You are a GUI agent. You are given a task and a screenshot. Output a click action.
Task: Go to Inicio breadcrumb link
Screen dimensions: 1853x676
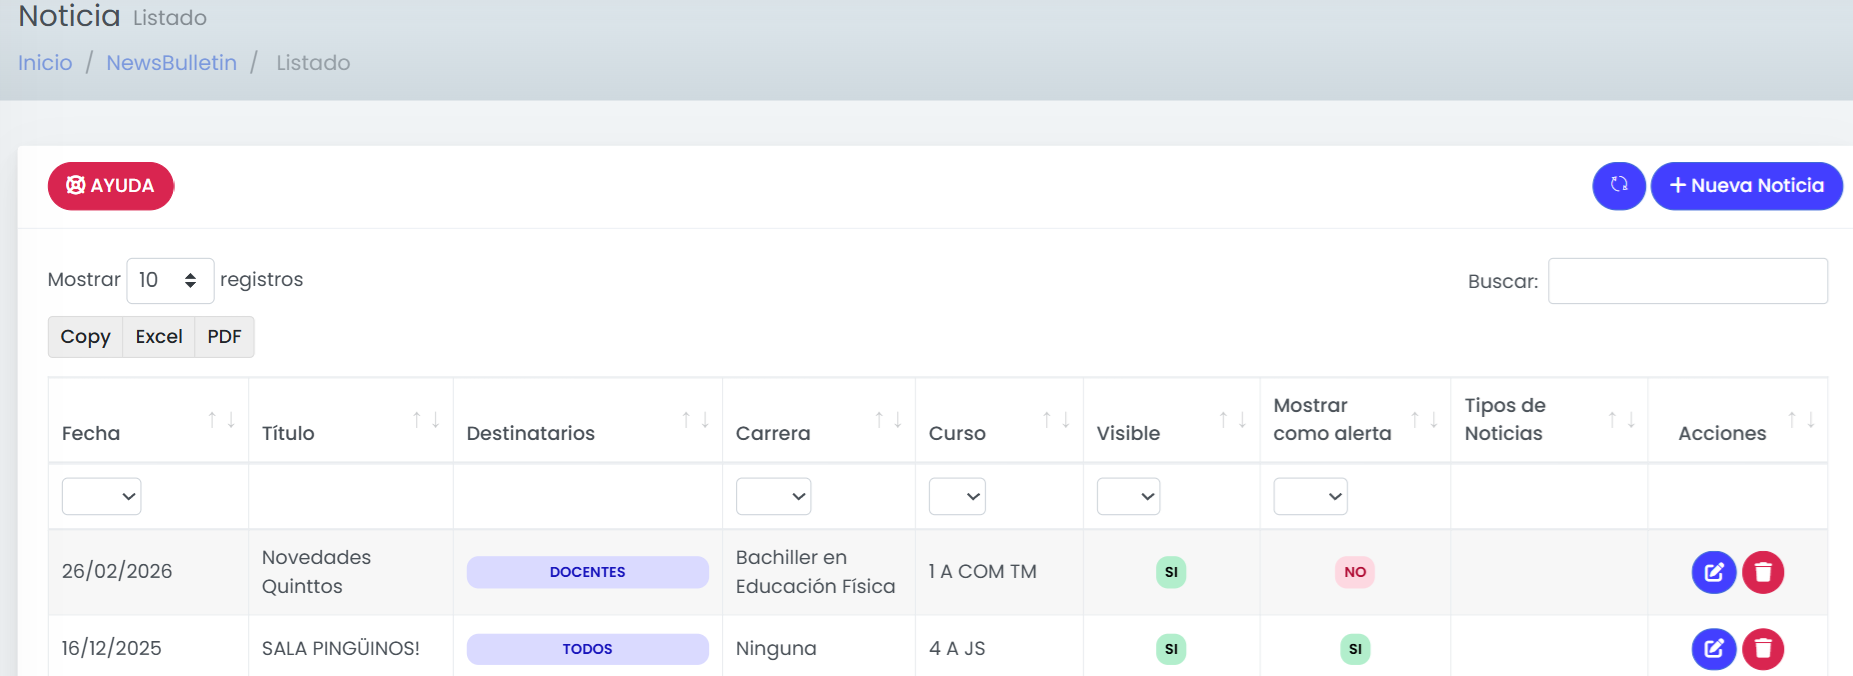[45, 63]
